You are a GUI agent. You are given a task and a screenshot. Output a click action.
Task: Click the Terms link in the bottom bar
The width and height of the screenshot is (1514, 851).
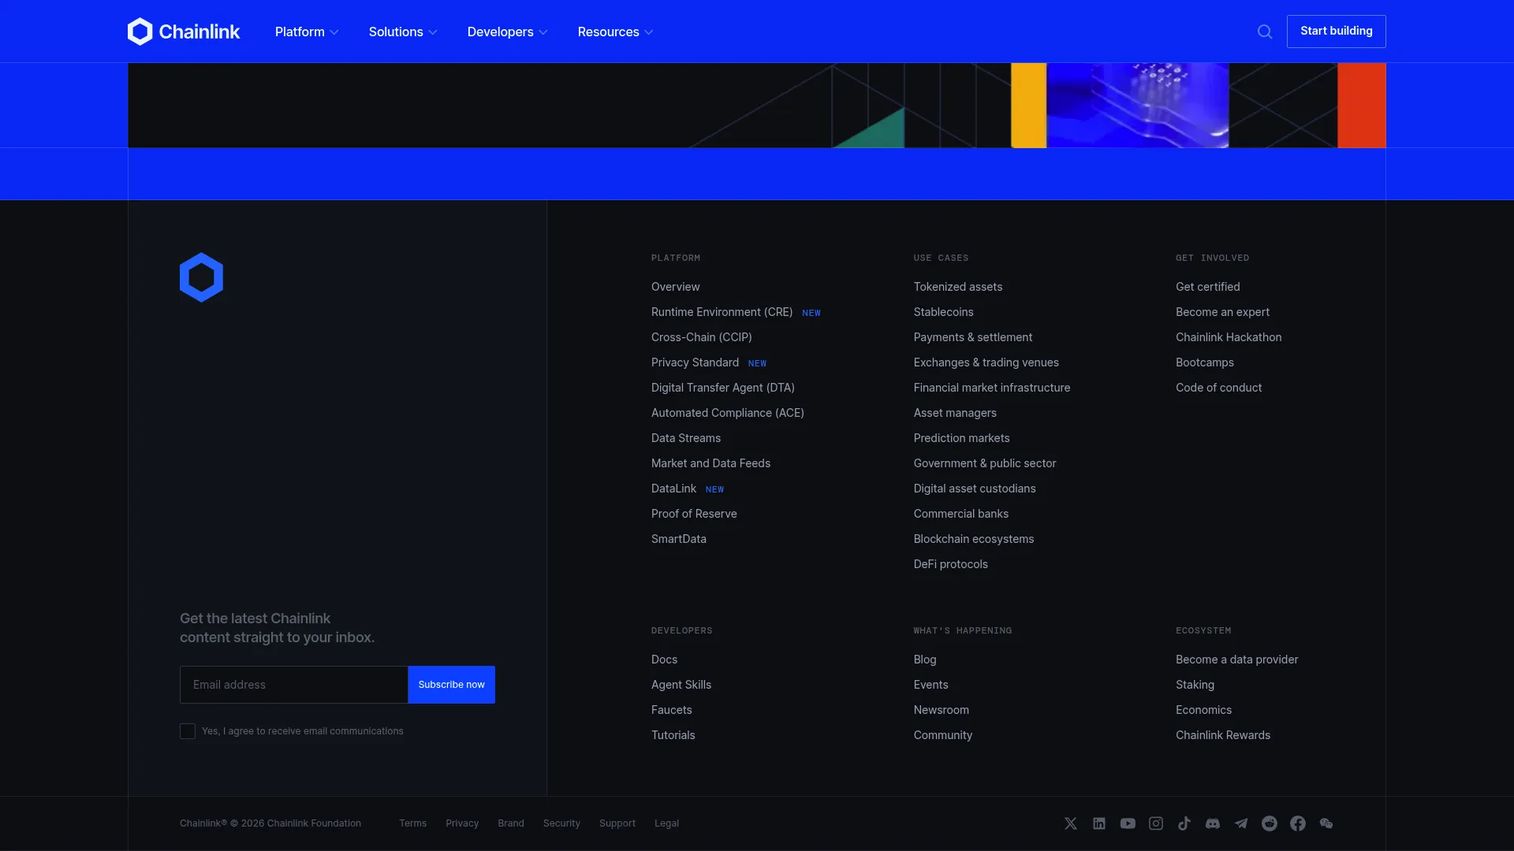click(413, 824)
